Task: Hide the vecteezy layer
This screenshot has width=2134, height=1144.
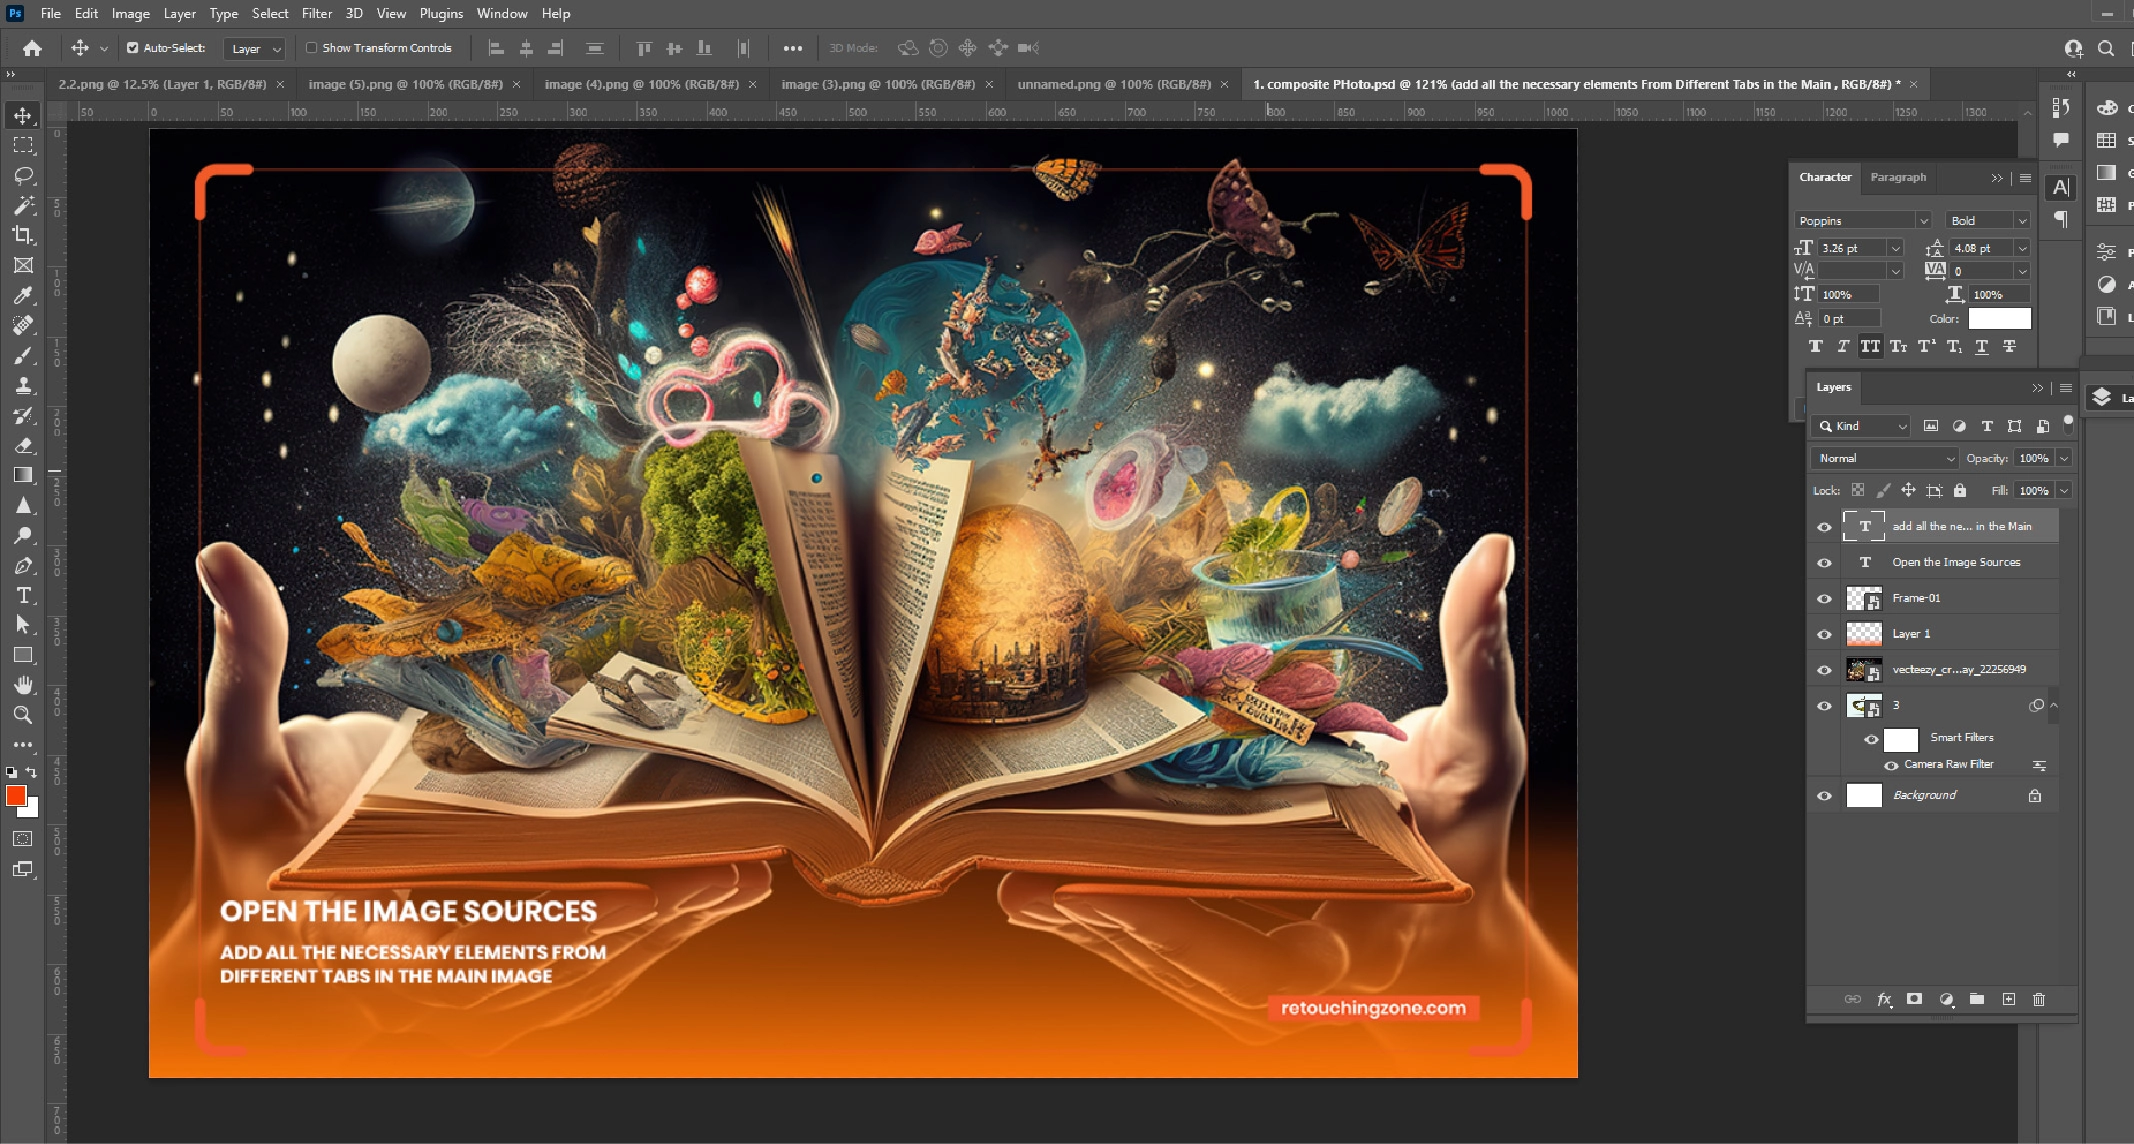Action: [1824, 670]
